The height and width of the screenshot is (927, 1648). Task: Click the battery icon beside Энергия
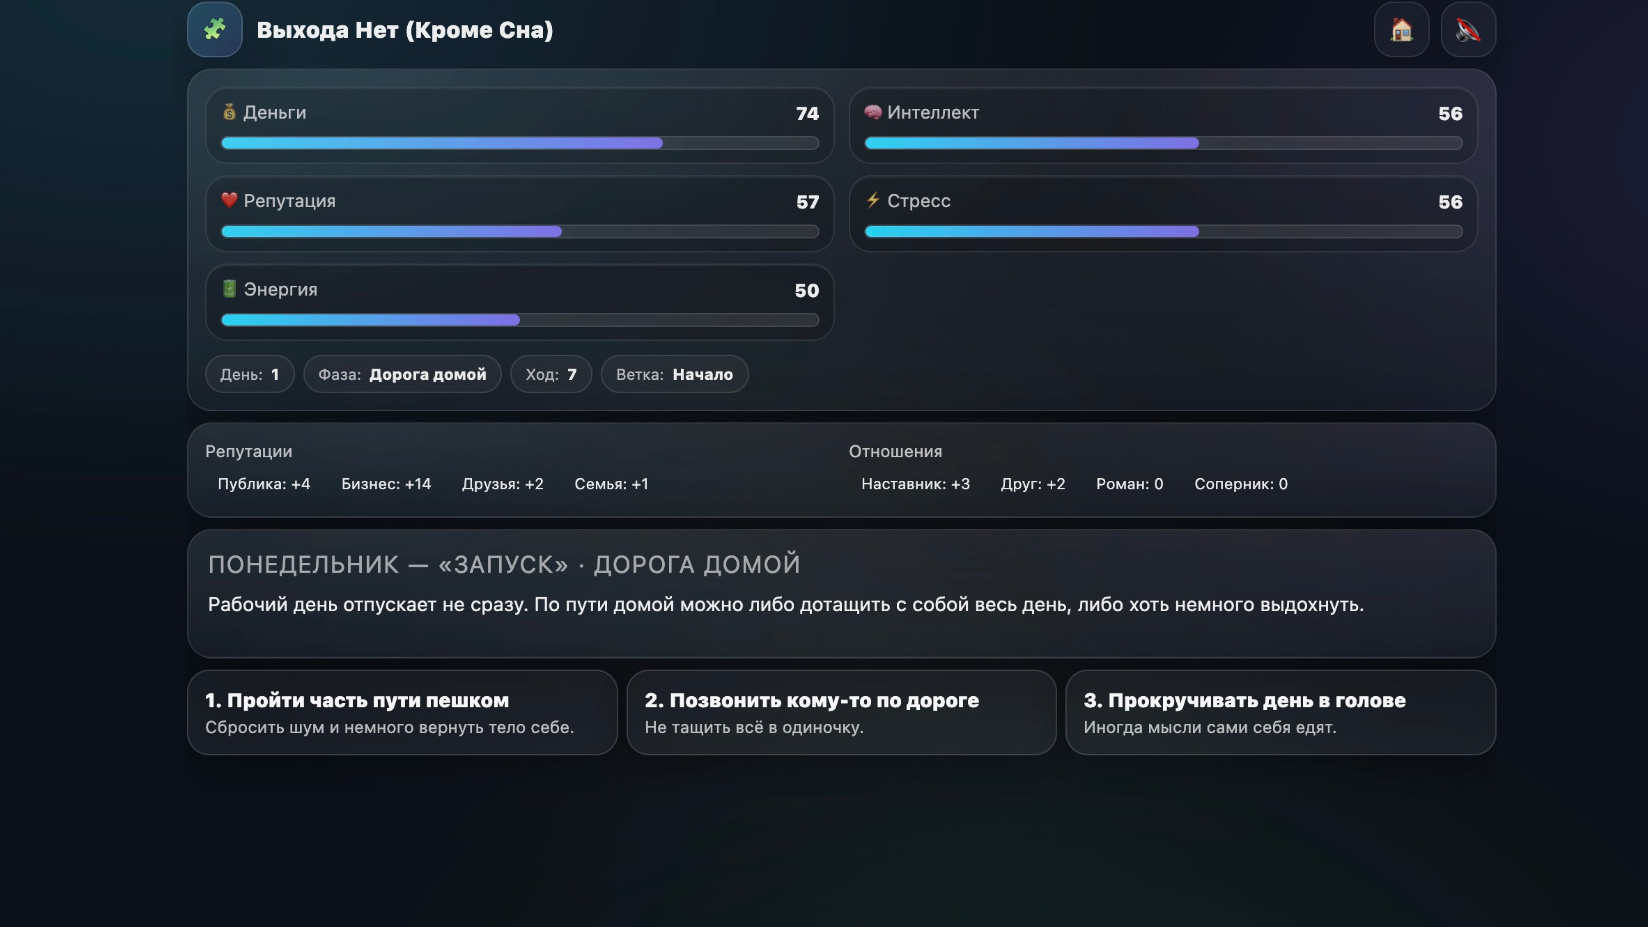228,289
